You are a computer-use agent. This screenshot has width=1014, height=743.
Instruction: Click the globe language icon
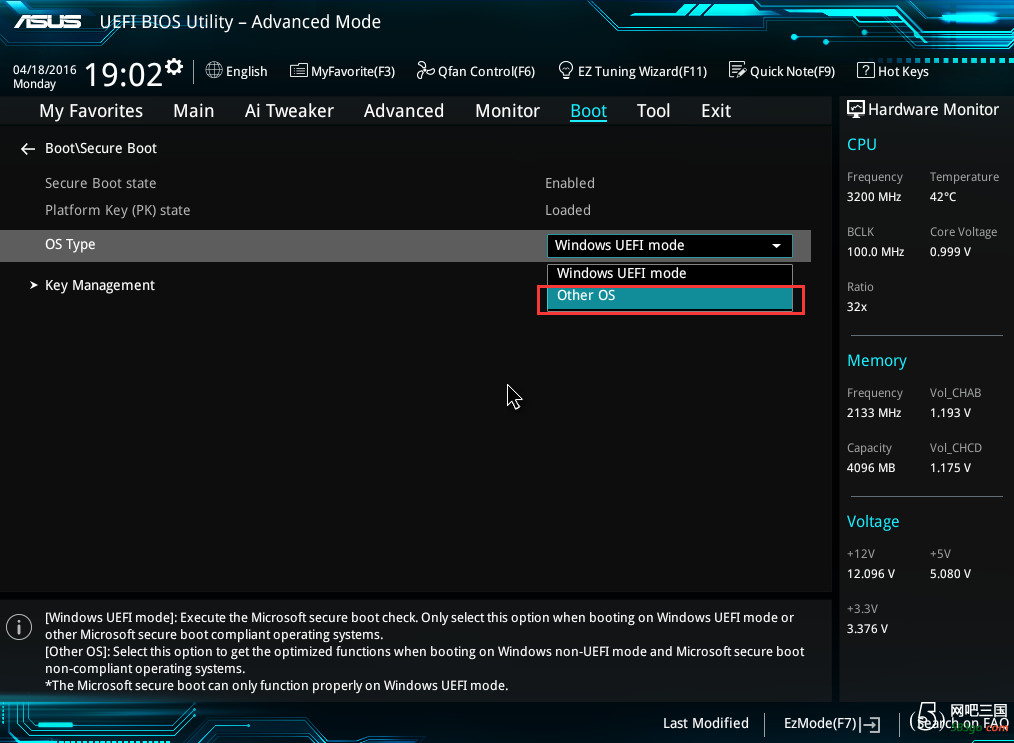213,70
